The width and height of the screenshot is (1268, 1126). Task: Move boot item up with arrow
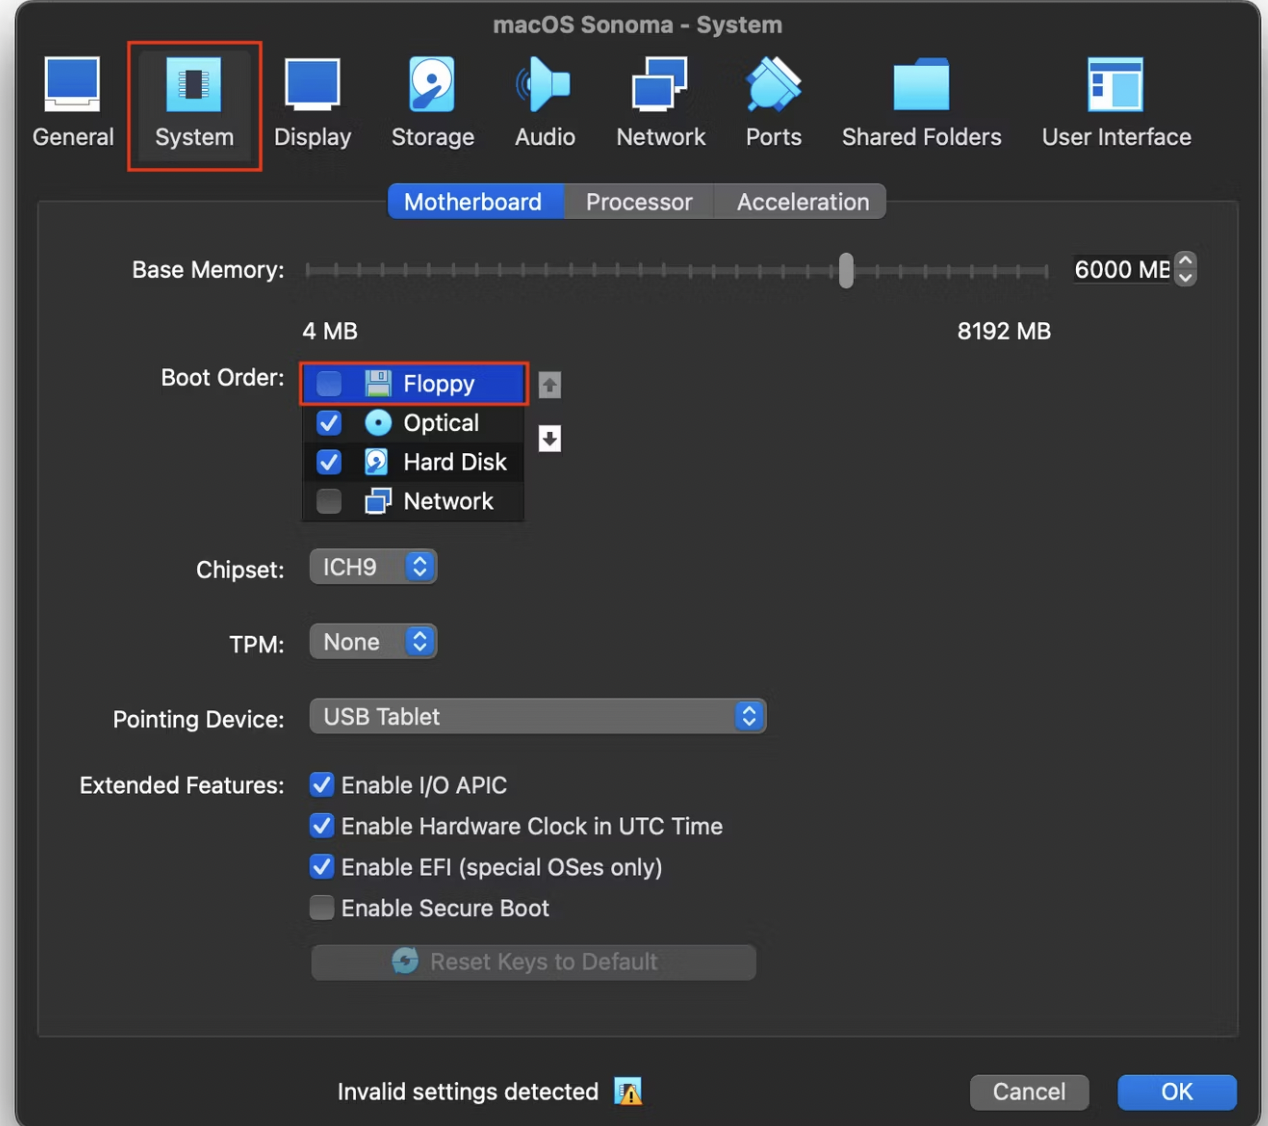549,385
